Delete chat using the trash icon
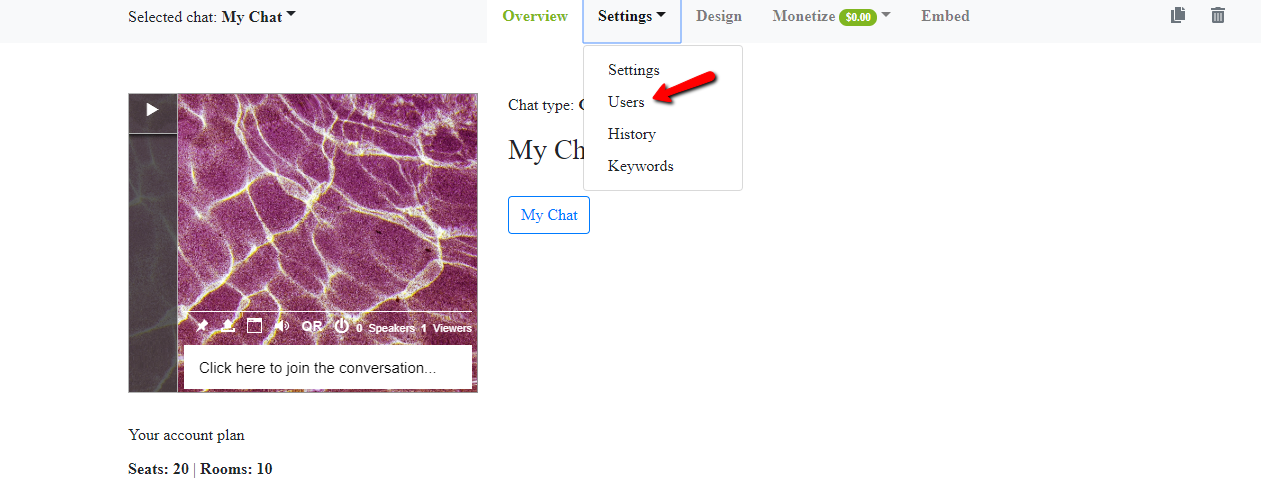The height and width of the screenshot is (484, 1261). pyautogui.click(x=1217, y=15)
